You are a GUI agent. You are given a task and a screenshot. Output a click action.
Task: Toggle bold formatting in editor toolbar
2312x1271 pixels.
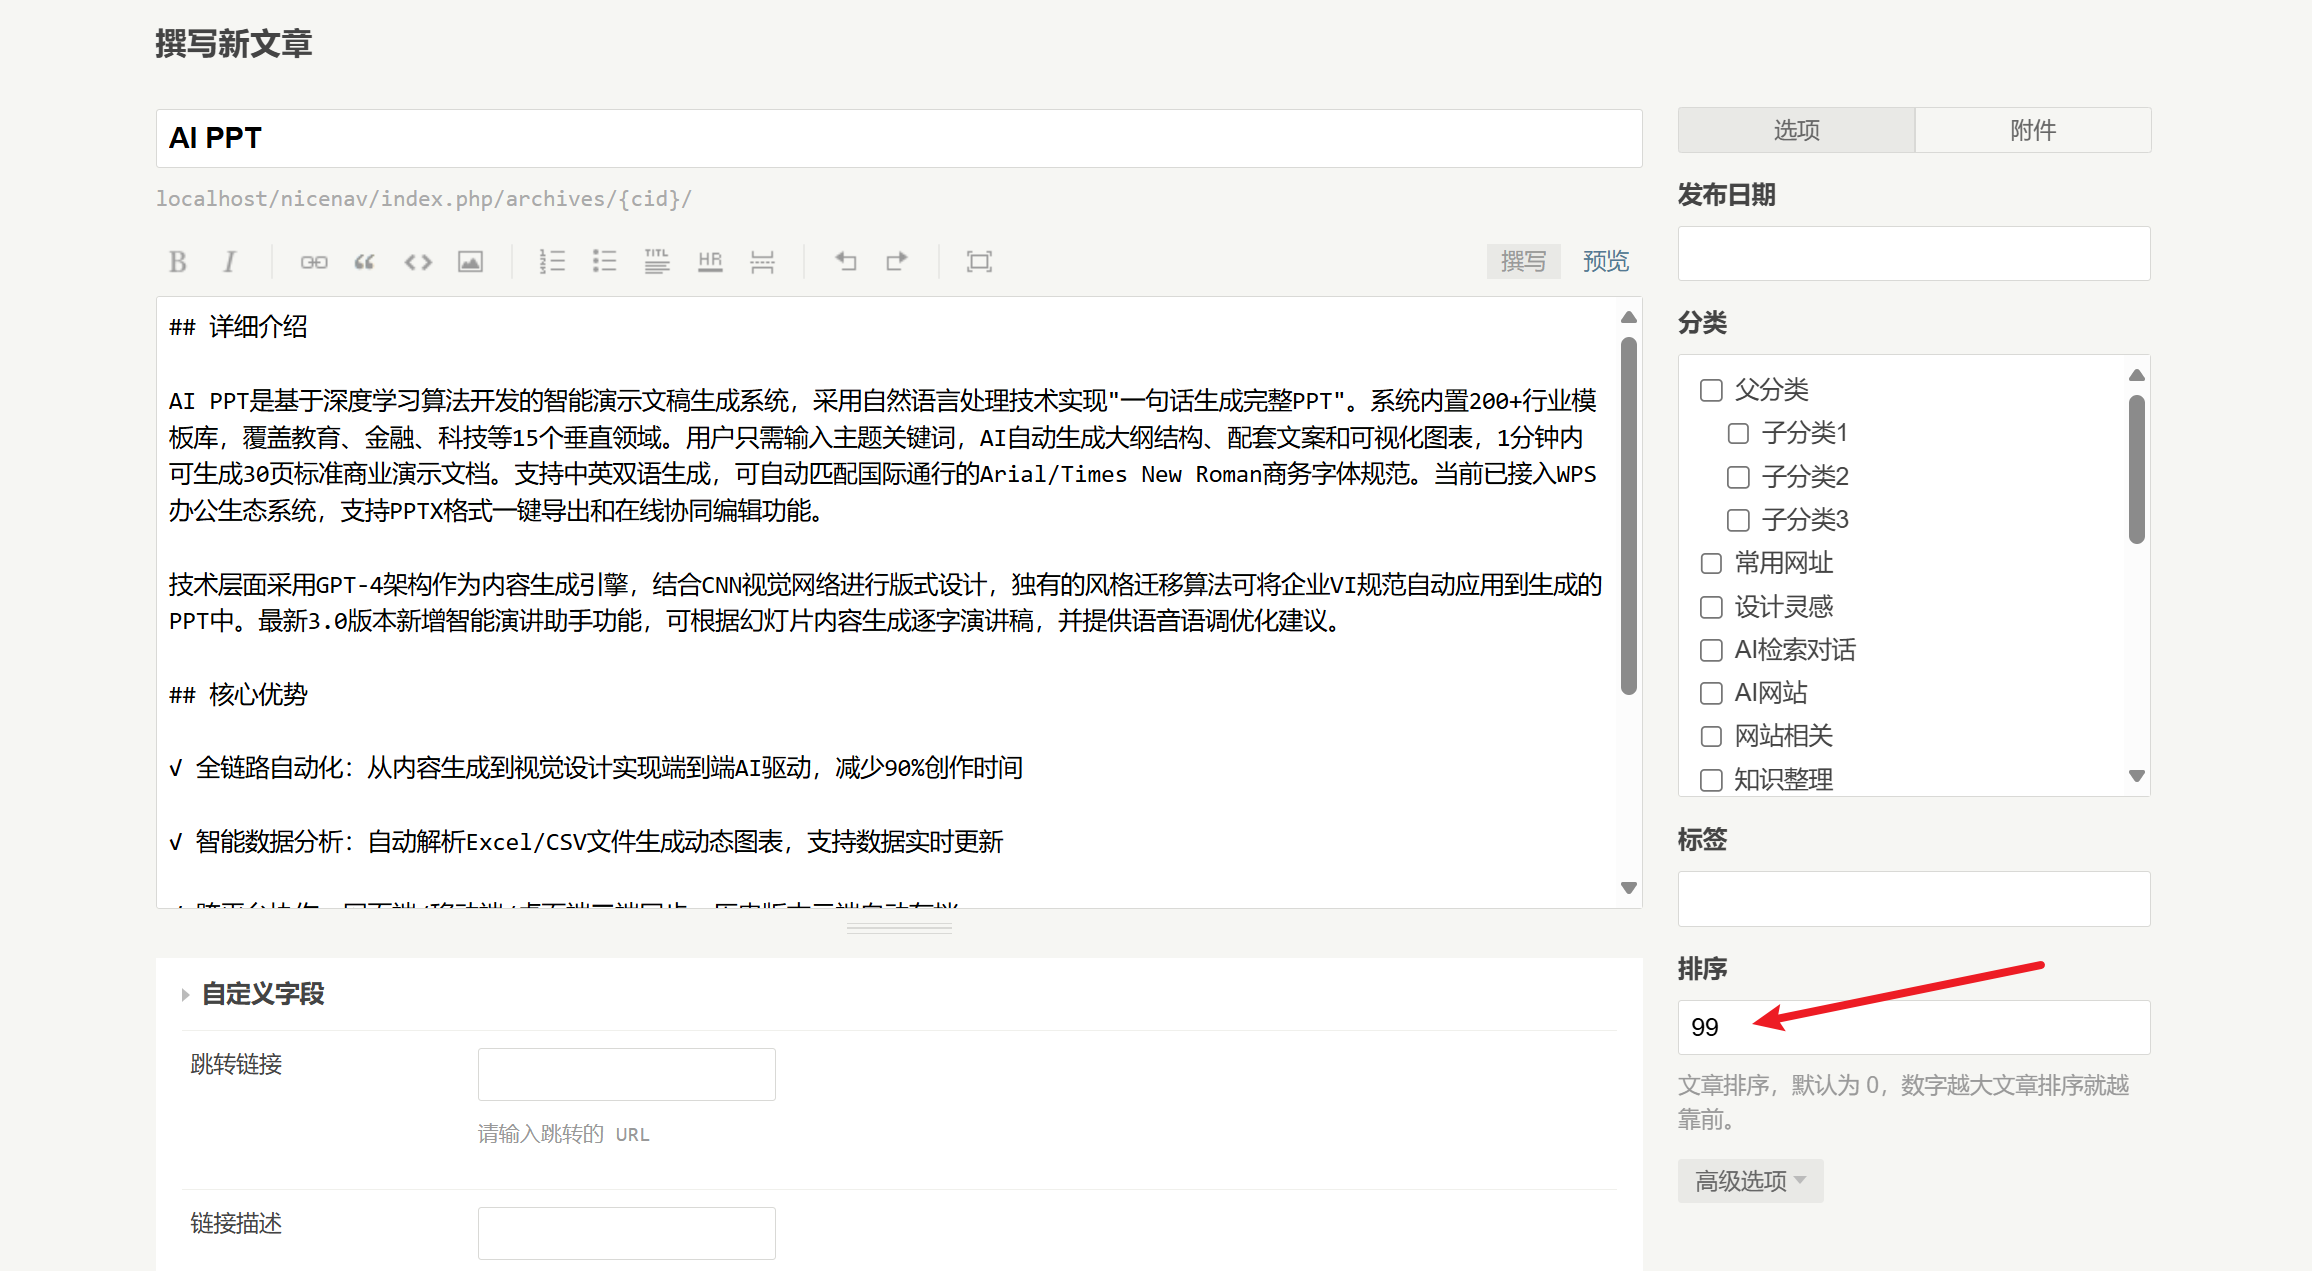click(x=178, y=262)
